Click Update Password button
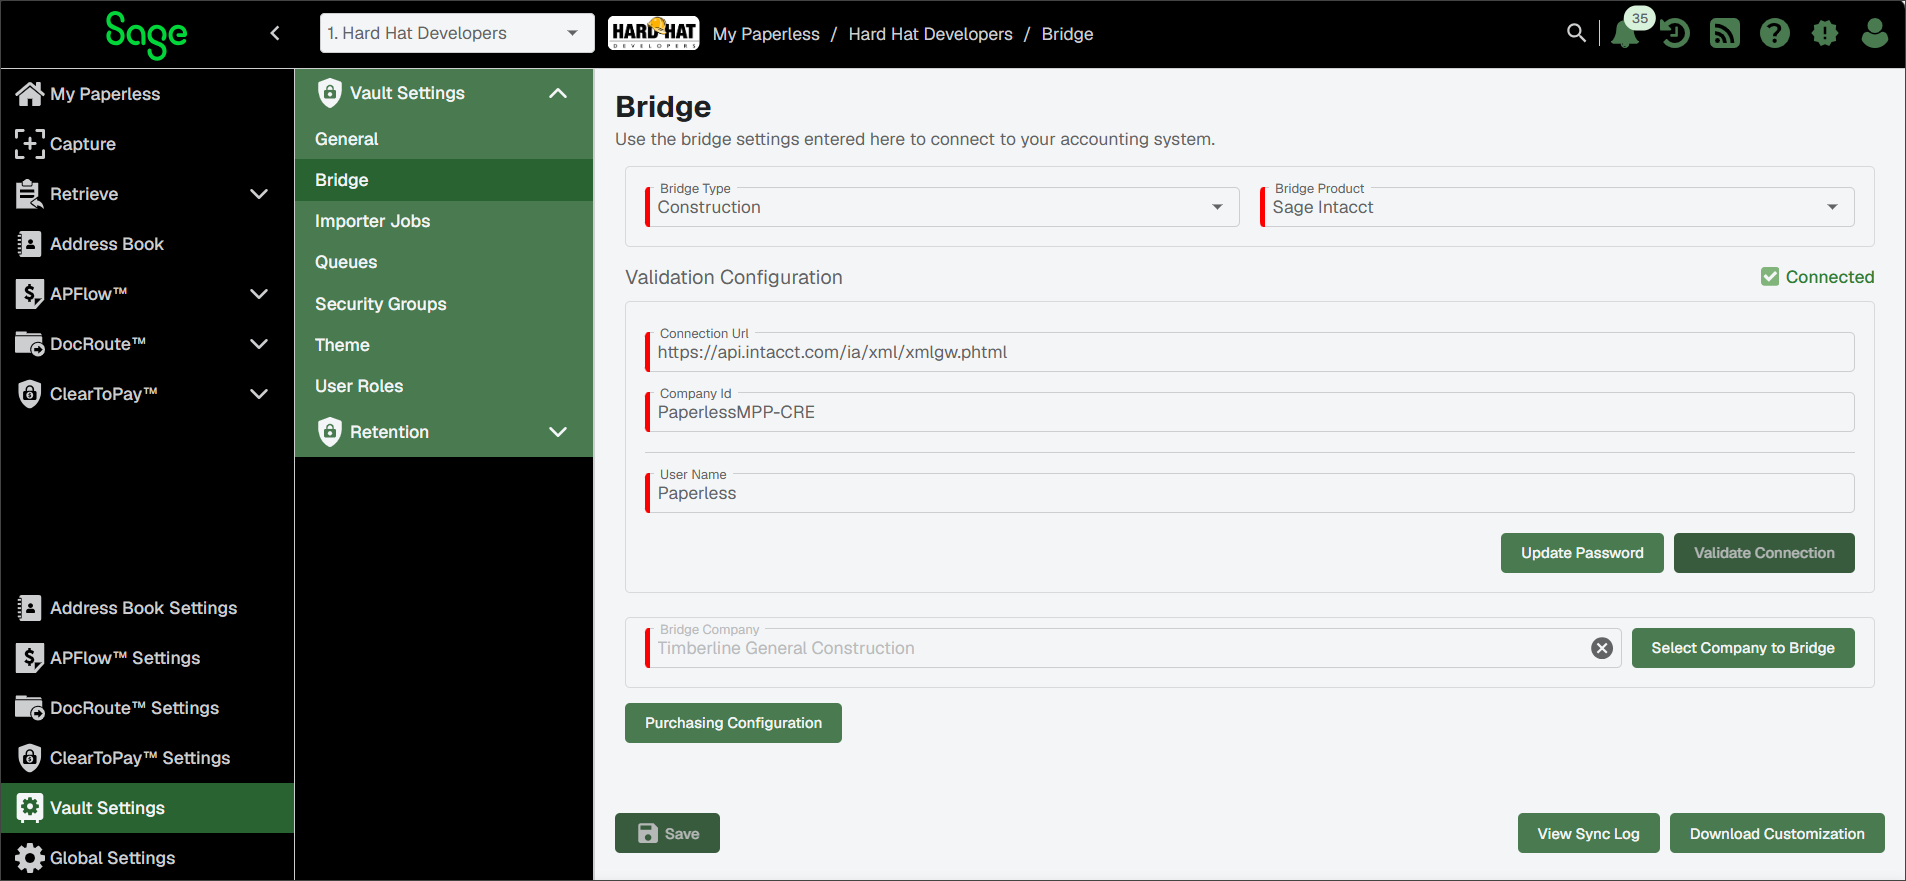Viewport: 1906px width, 881px height. pos(1582,553)
